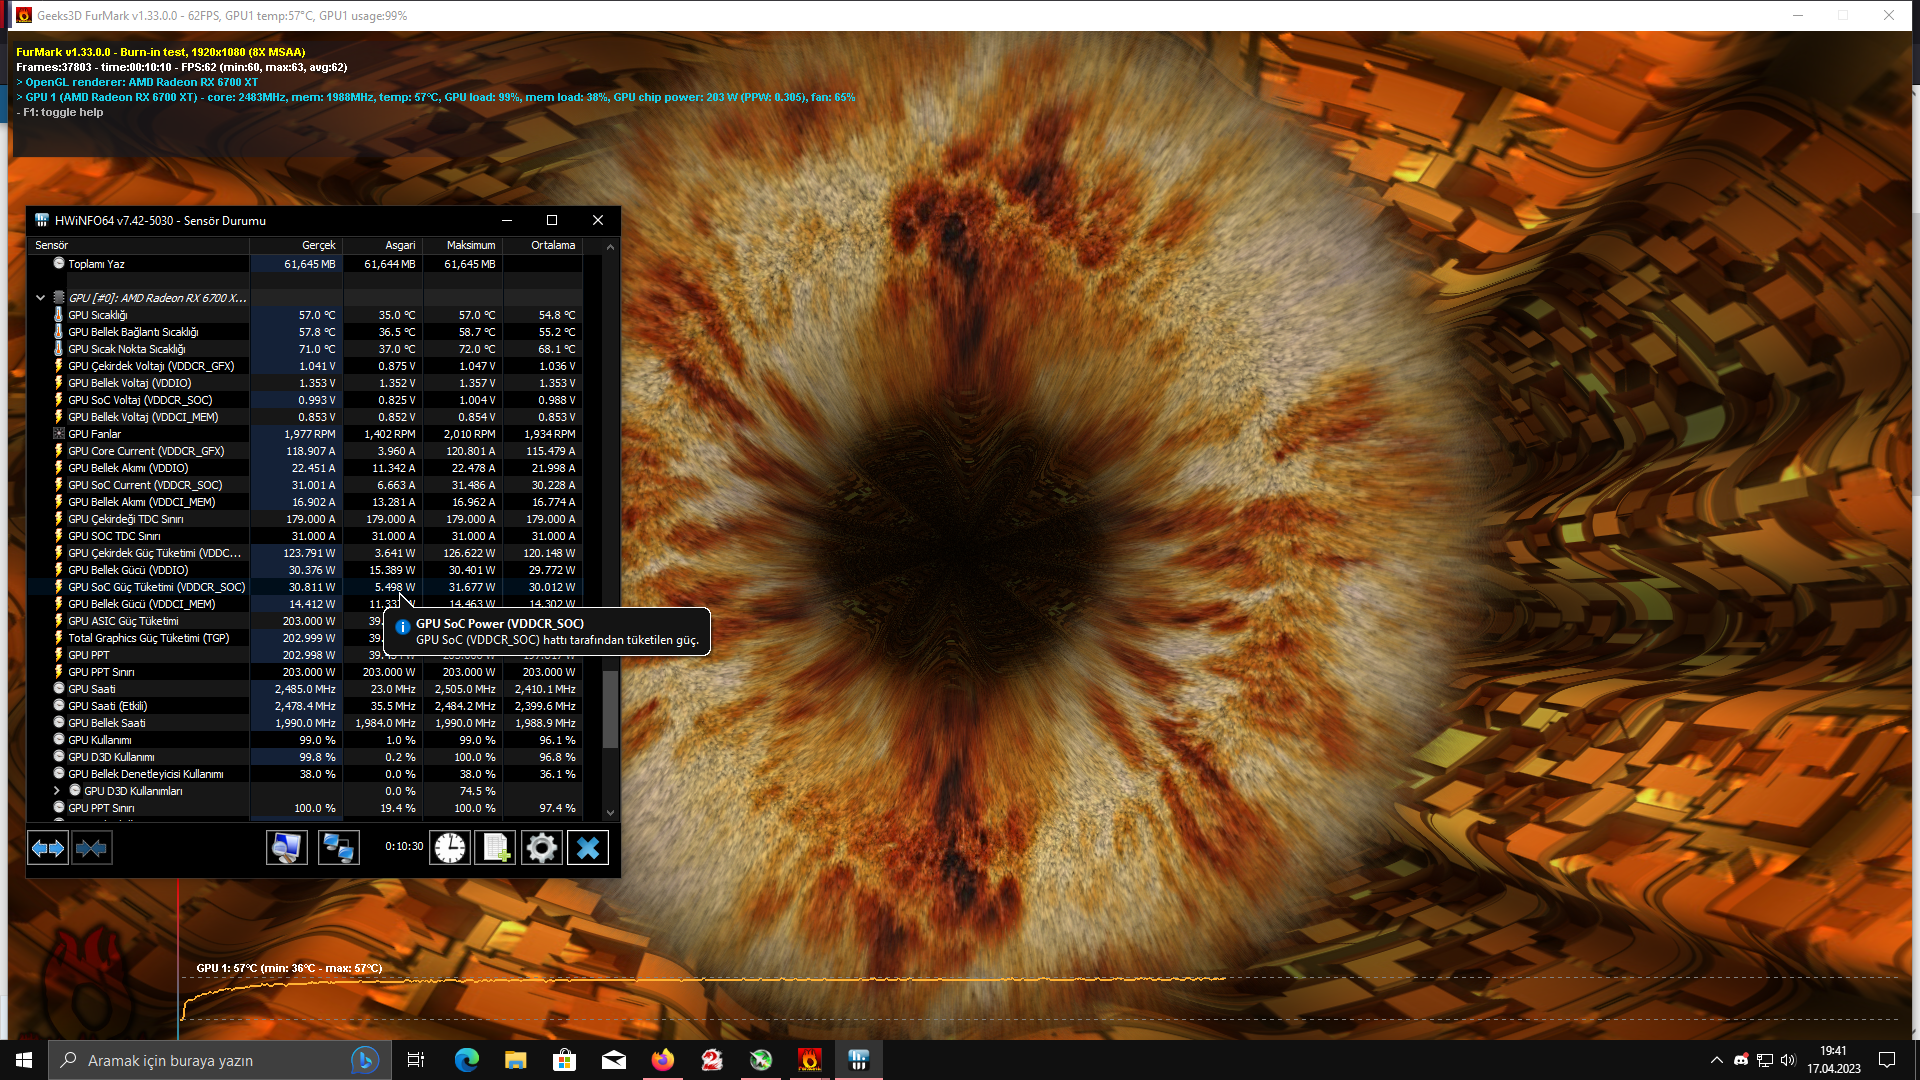The width and height of the screenshot is (1920, 1080).
Task: Click the Windows search box
Action: click(200, 1060)
